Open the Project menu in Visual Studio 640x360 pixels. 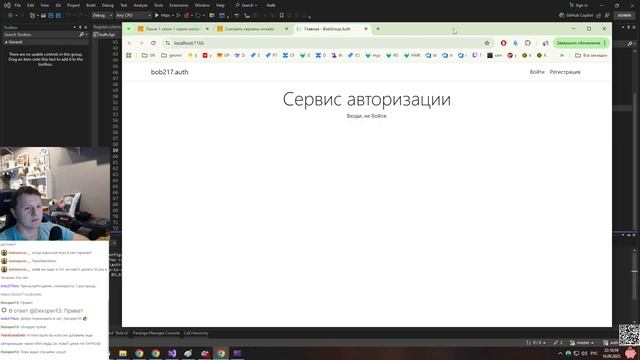pos(73,5)
